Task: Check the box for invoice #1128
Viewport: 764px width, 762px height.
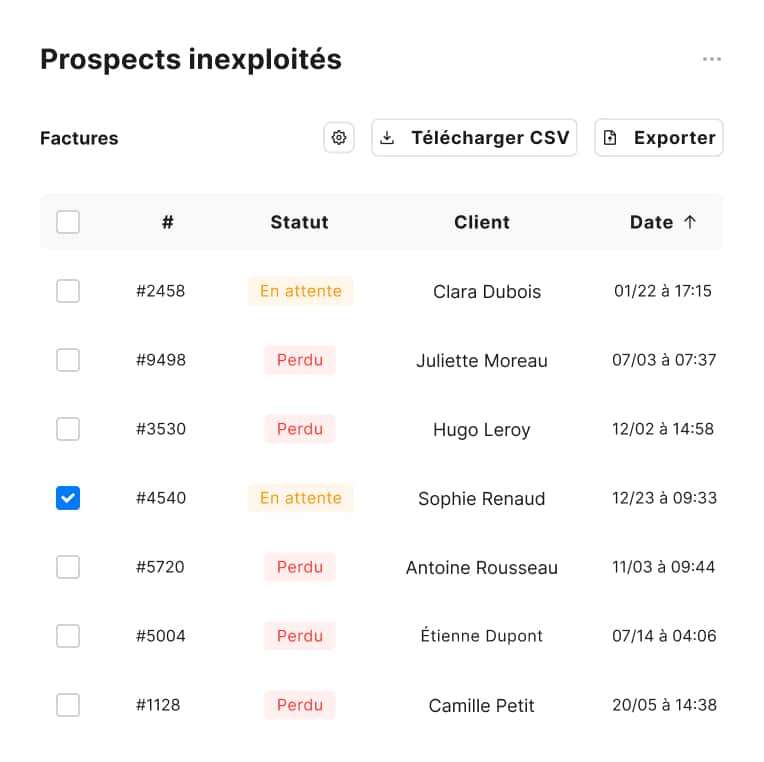Action: click(68, 705)
